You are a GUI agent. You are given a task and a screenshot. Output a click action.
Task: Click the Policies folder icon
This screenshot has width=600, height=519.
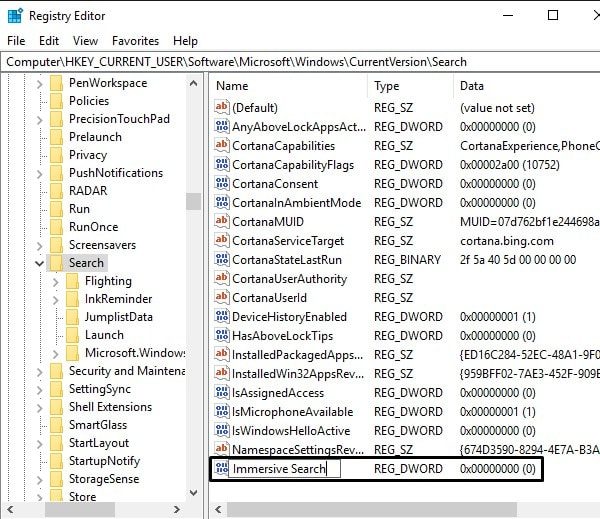tap(56, 101)
